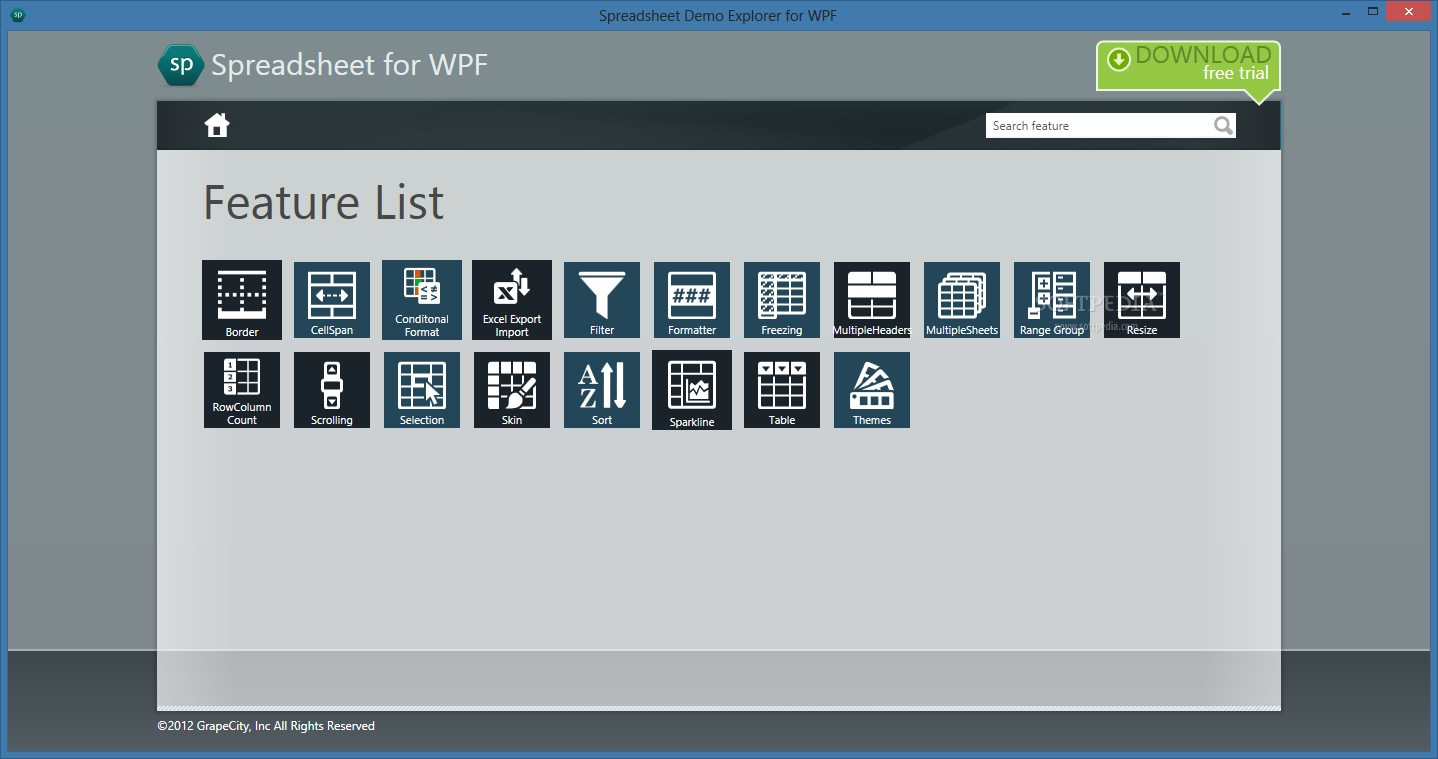Select the Conditional Format tile

(x=422, y=300)
